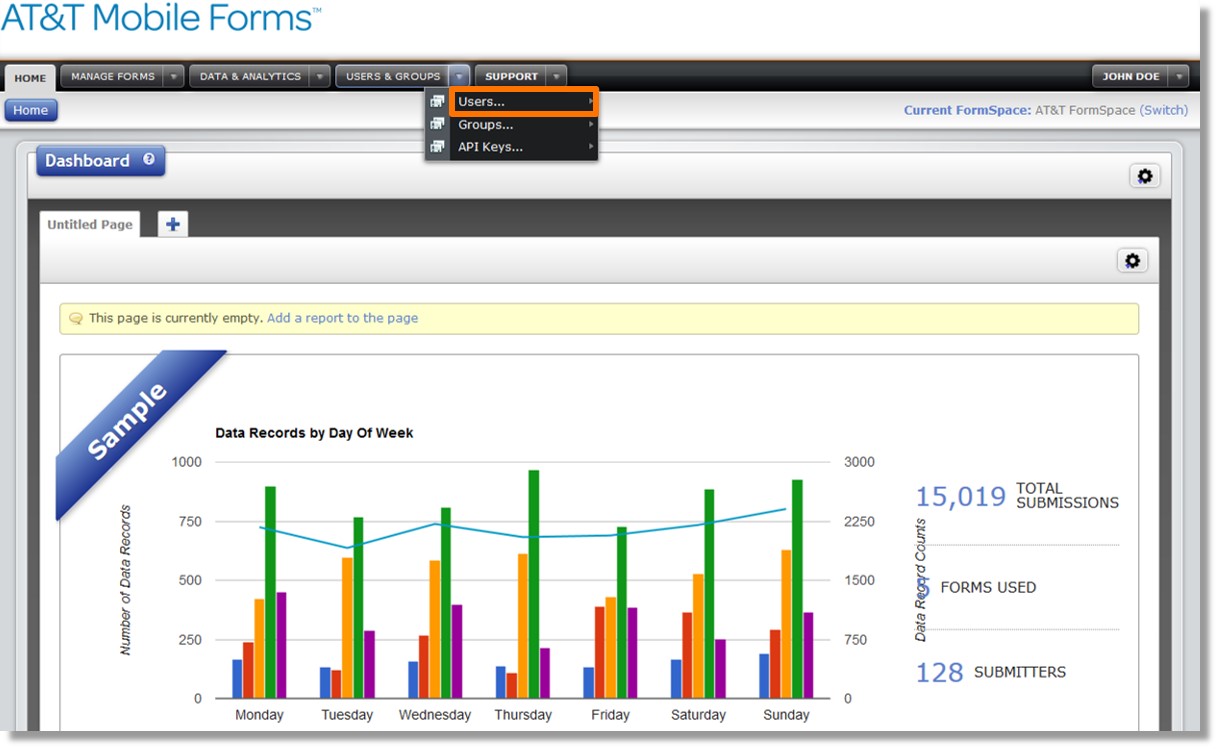This screenshot has width=1218, height=749.
Task: Select the Home tab in the navigation bar
Action: [30, 78]
